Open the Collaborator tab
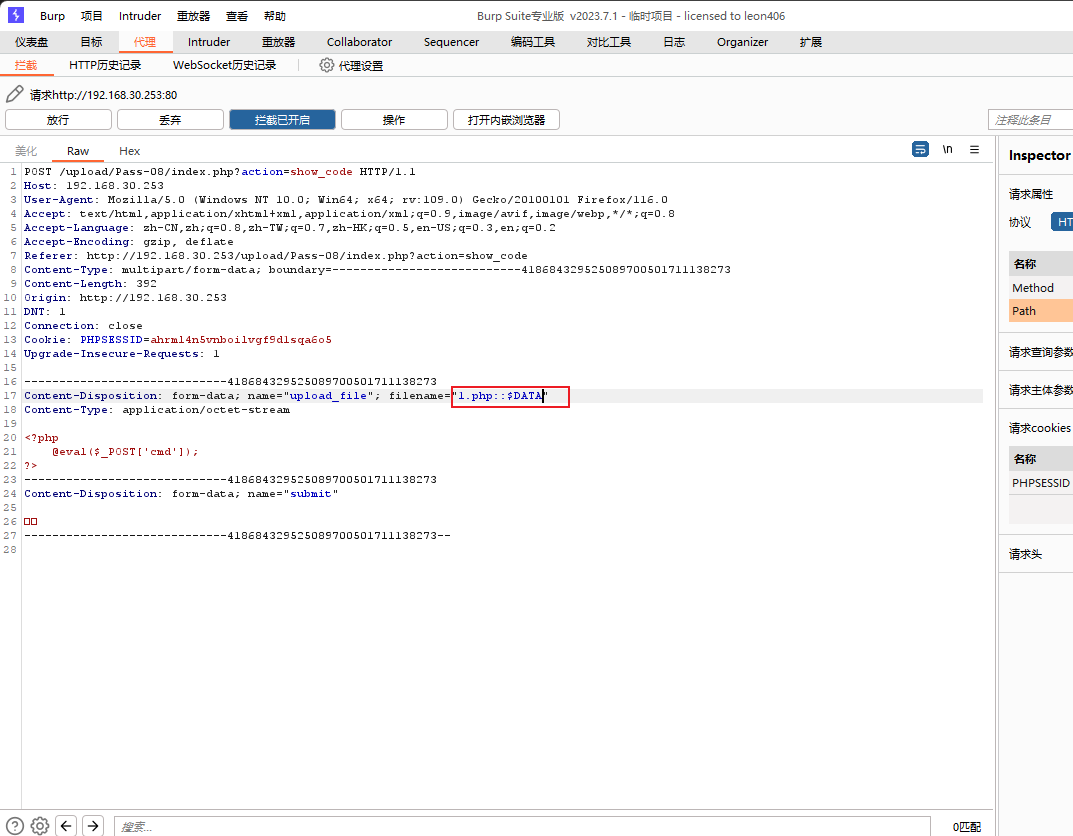The width and height of the screenshot is (1073, 836). (x=359, y=42)
